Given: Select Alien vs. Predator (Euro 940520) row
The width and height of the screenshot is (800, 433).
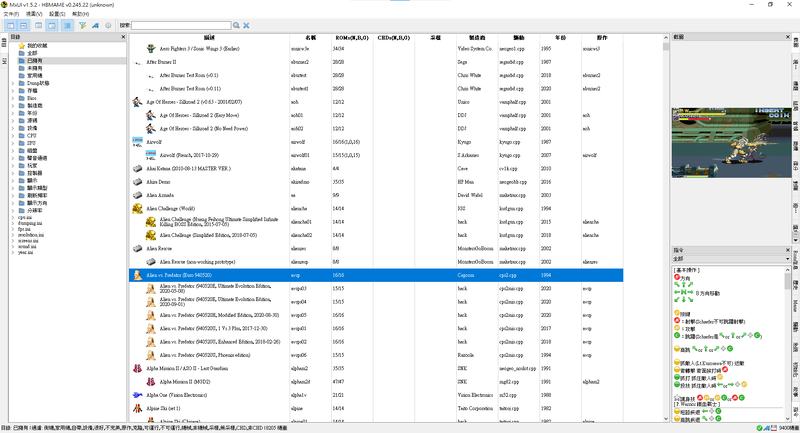Looking at the screenshot, I should (x=376, y=275).
